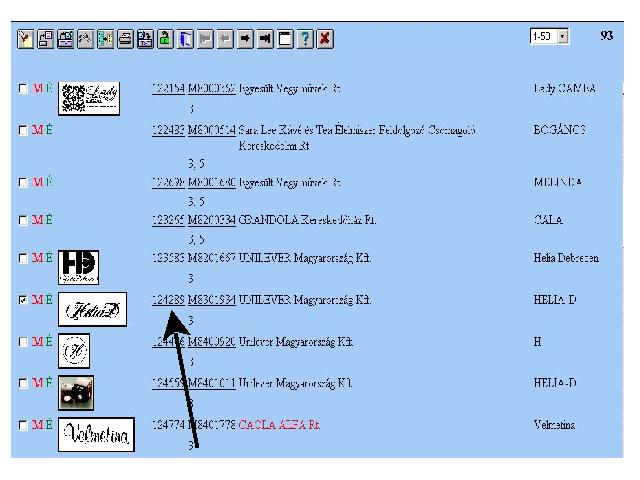
Task: Click the third toolbar icon showing documents over a tray
Action: pyautogui.click(x=65, y=39)
